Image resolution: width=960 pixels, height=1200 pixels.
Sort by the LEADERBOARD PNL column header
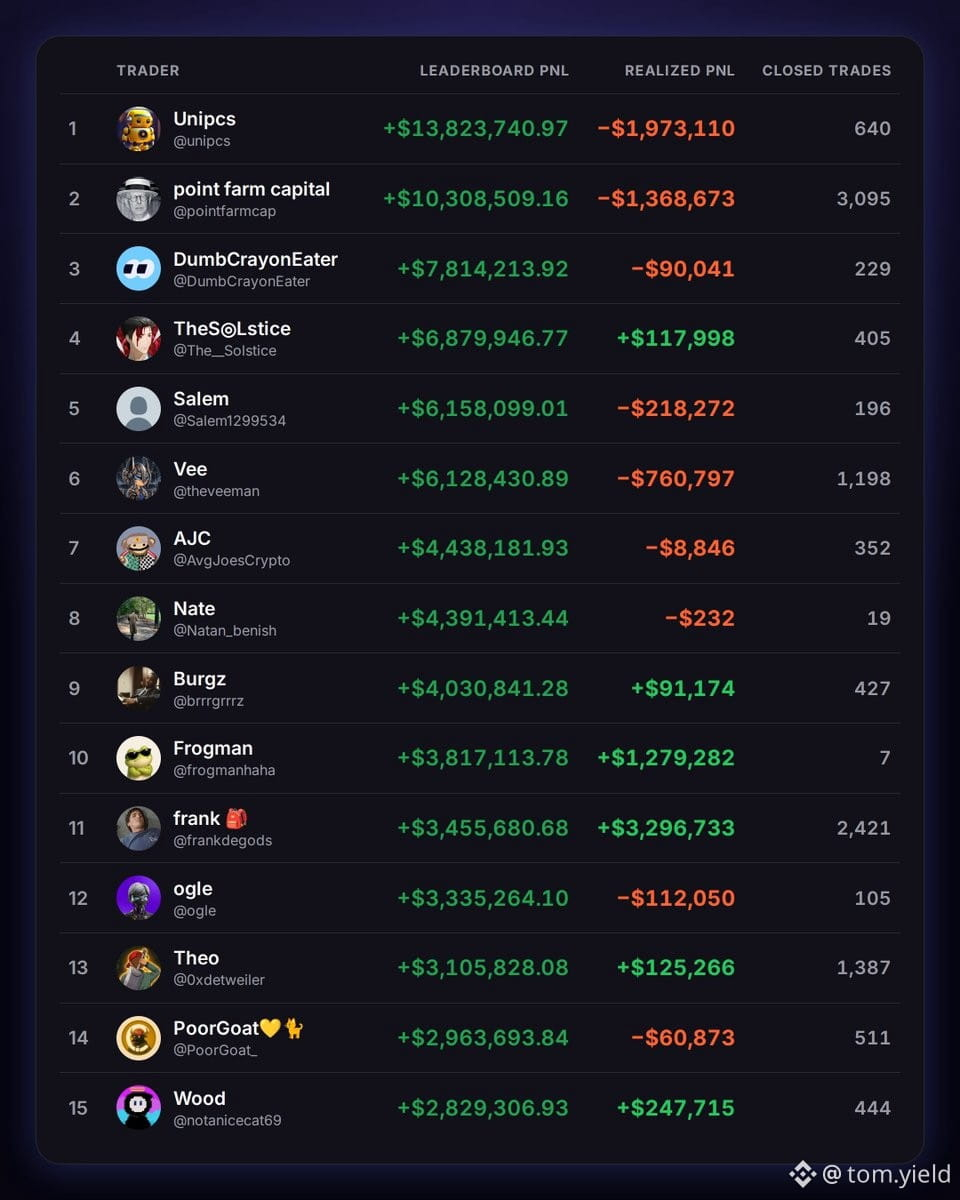coord(494,71)
